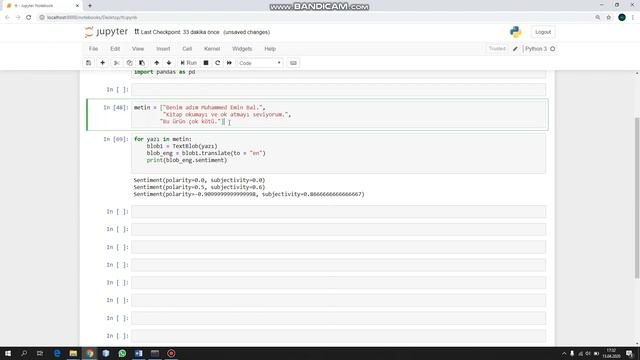This screenshot has width=640, height=360.
Task: Open the Help menu
Action: click(x=270, y=49)
